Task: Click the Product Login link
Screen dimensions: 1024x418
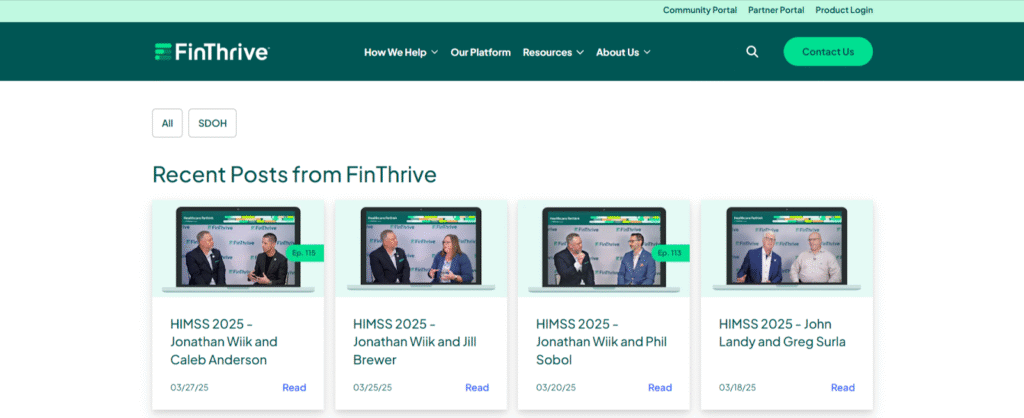Action: 843,10
